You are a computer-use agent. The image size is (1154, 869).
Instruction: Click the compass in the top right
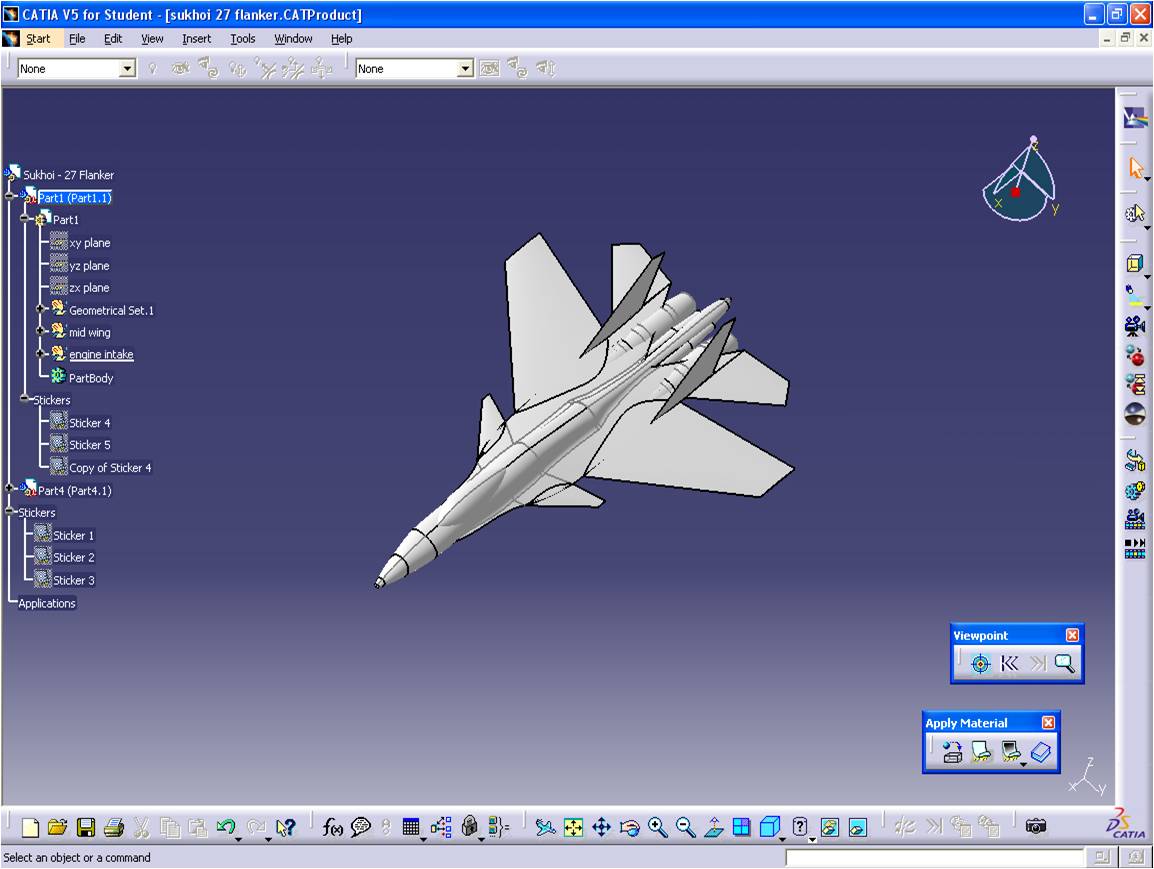(x=1020, y=179)
